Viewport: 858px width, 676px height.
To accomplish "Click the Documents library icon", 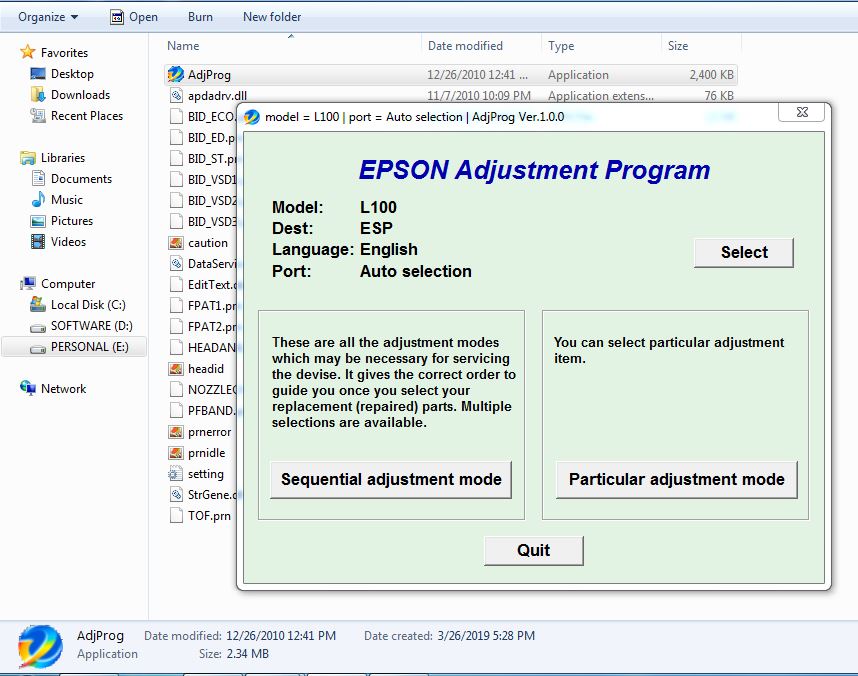I will pos(38,179).
